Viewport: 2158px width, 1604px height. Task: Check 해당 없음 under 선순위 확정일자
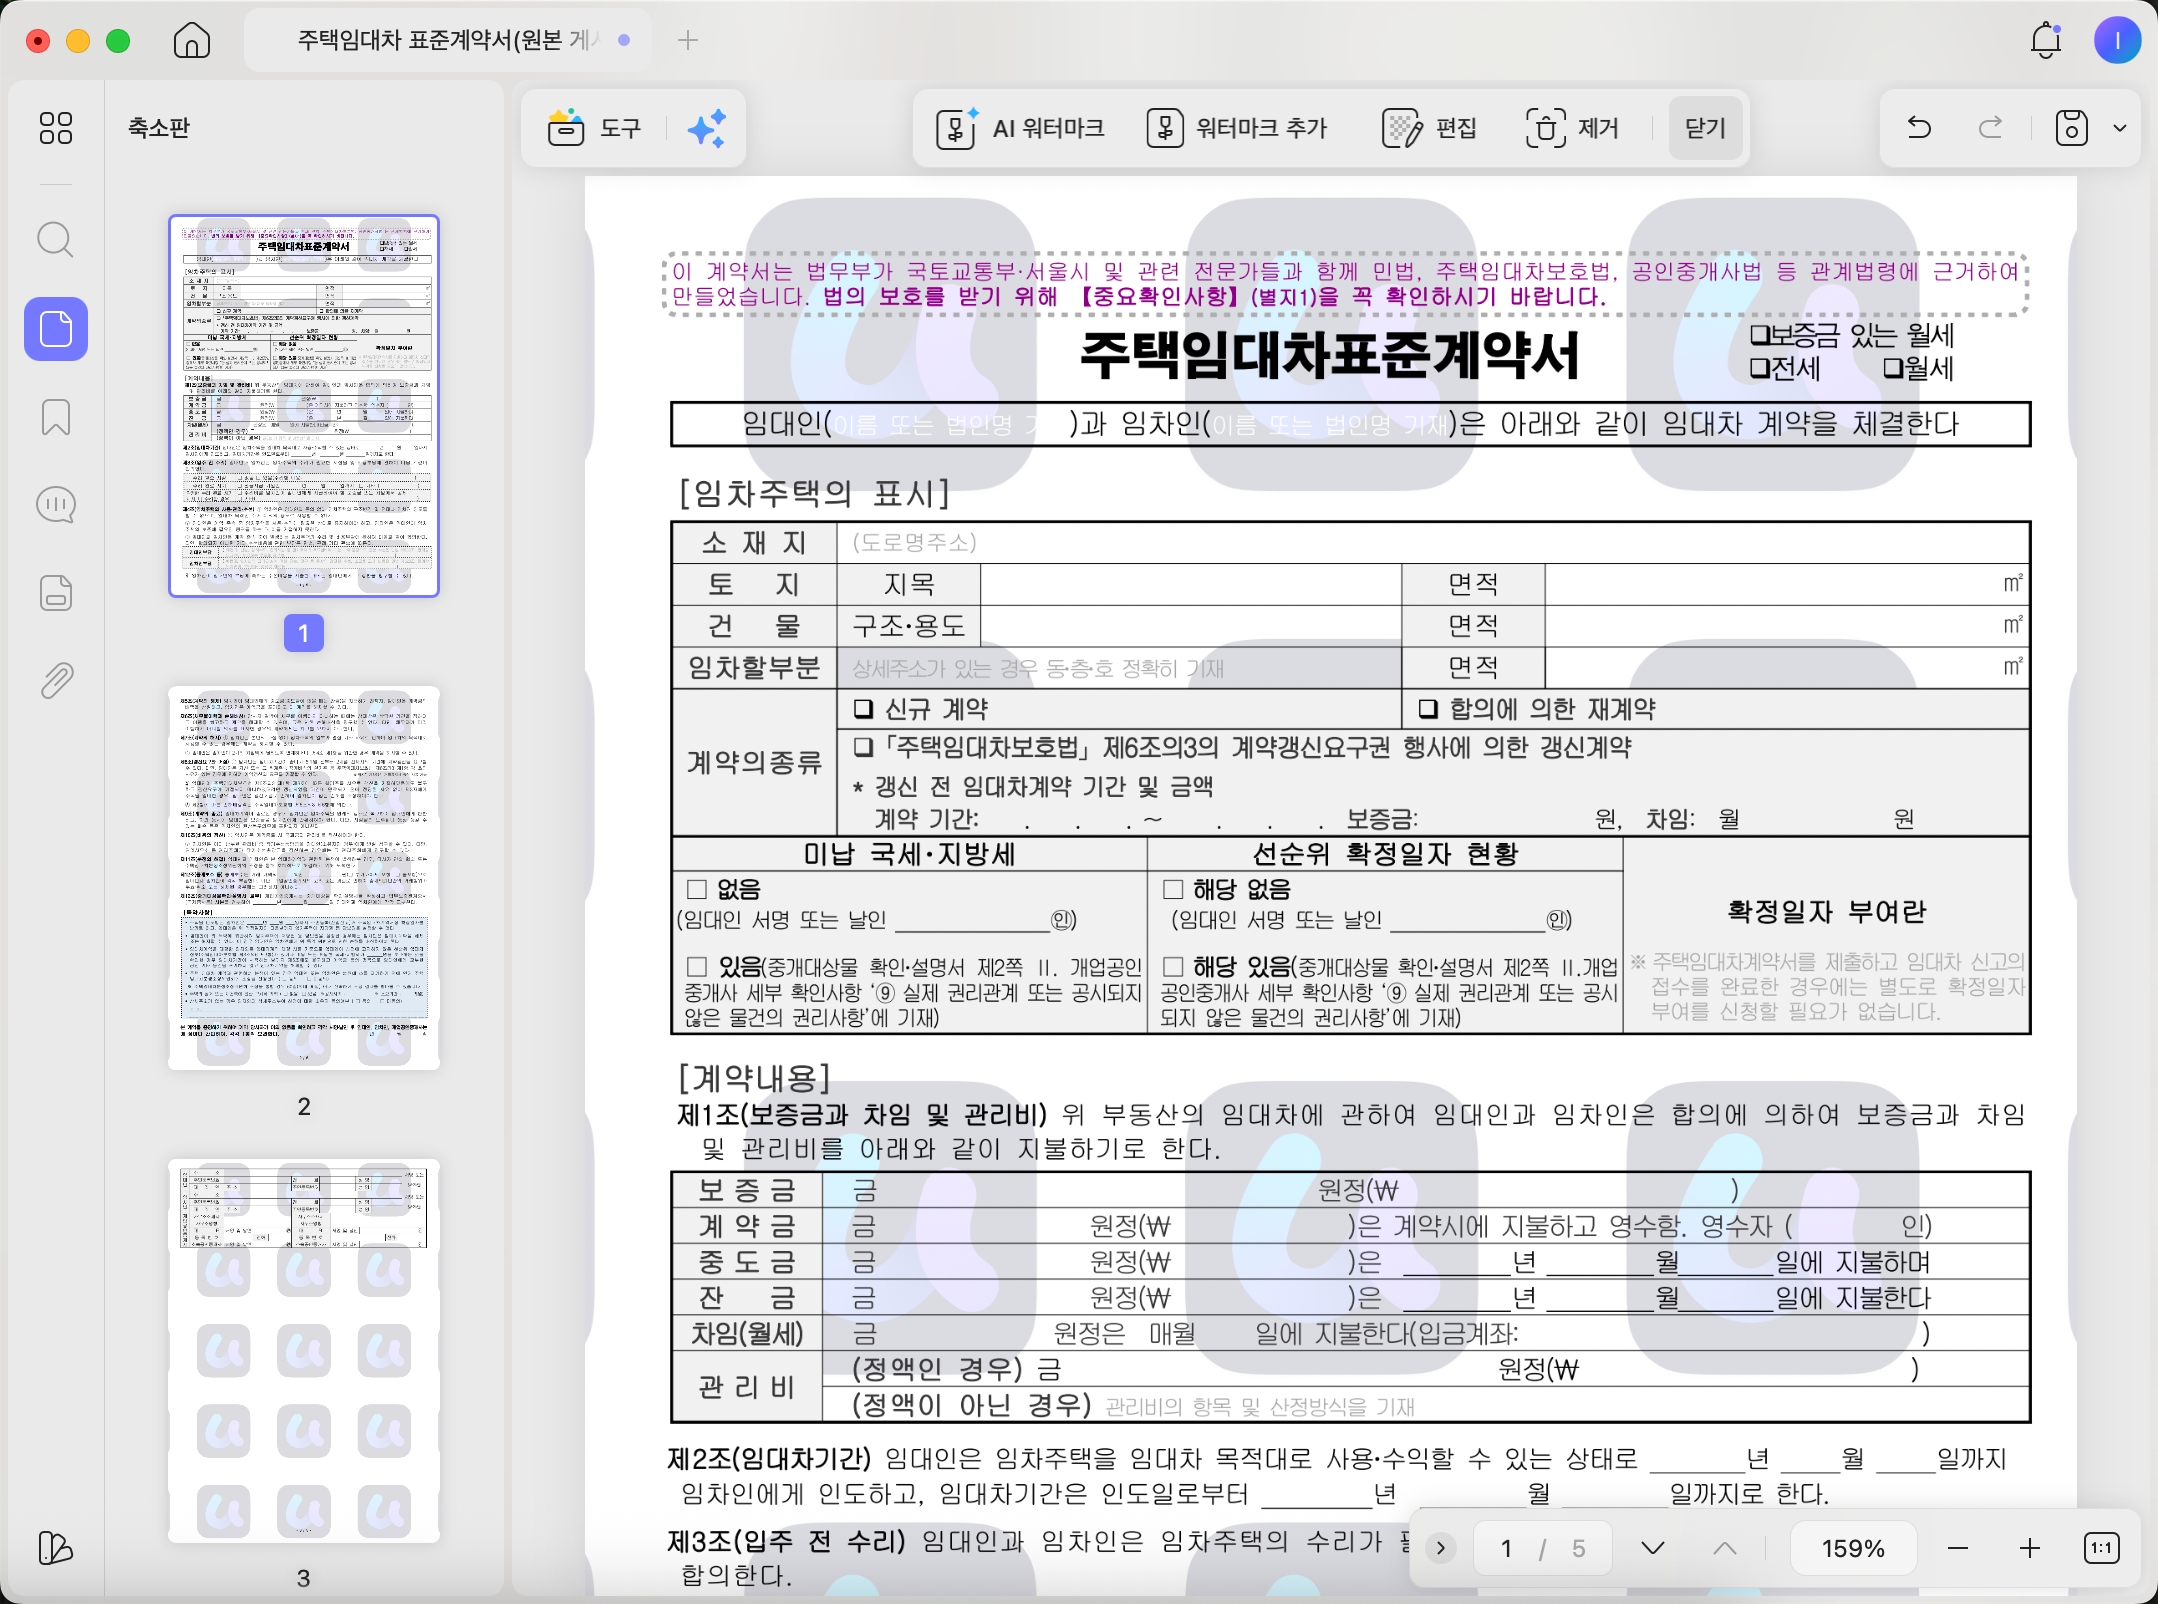pos(1173,889)
